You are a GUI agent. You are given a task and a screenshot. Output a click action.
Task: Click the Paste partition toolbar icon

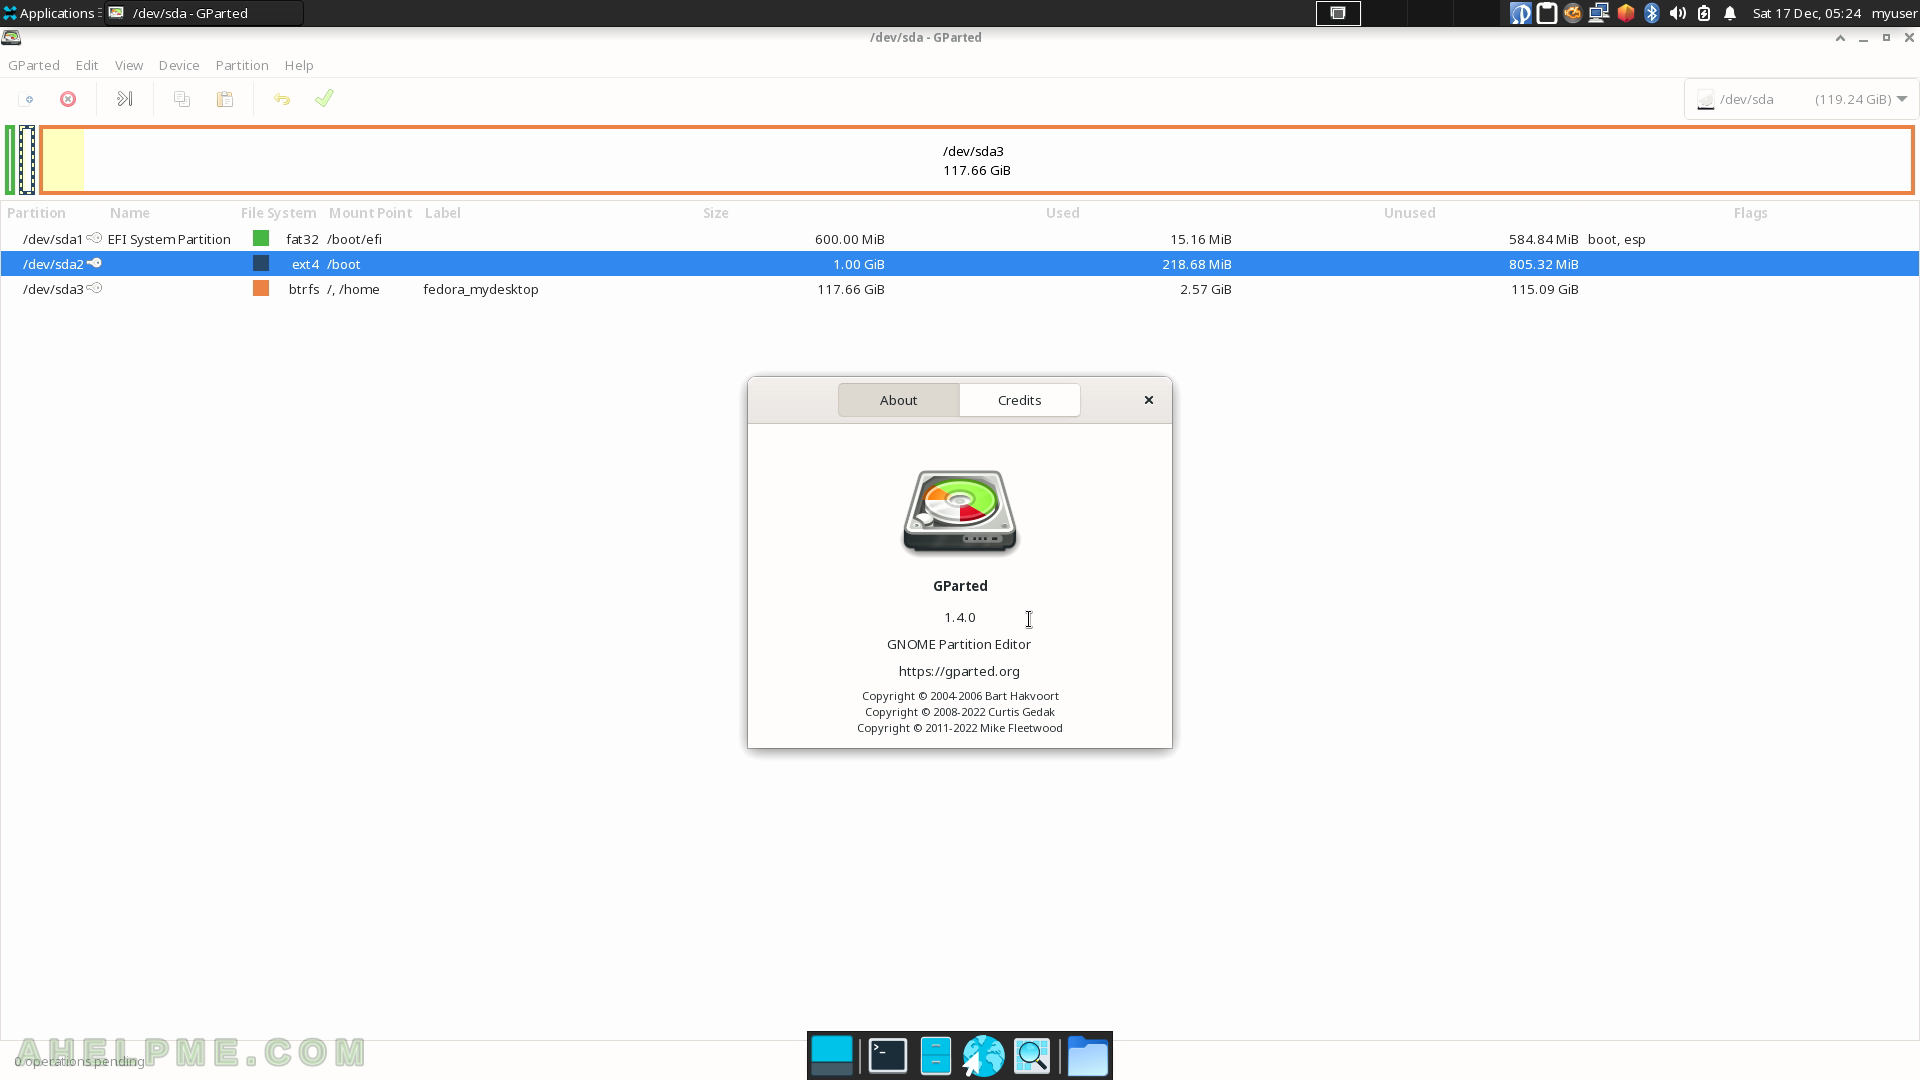click(225, 99)
